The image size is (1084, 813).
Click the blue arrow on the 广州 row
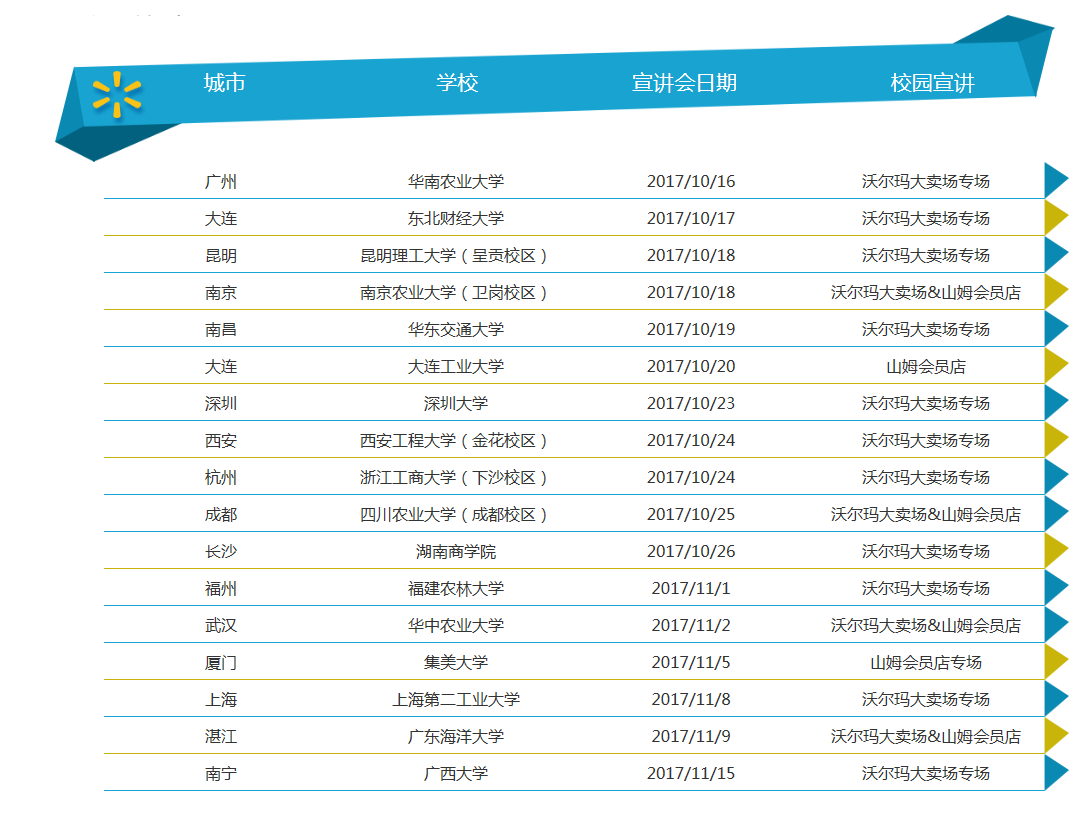coord(1055,181)
